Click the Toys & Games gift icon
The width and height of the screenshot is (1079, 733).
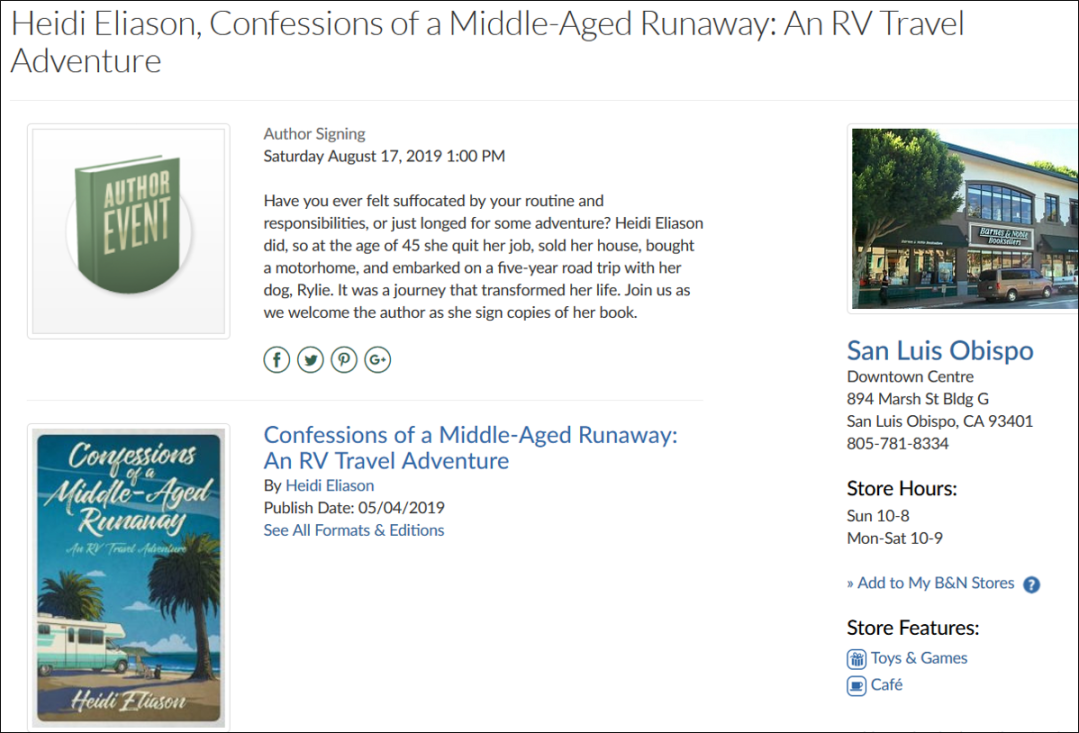coord(857,659)
